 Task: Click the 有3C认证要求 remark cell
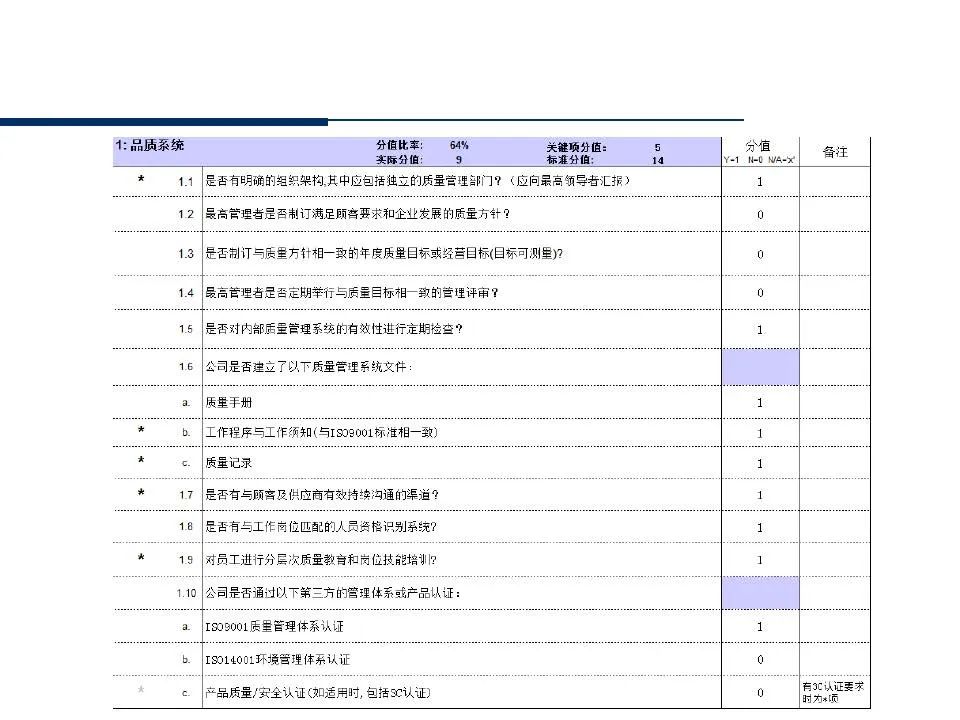point(834,692)
